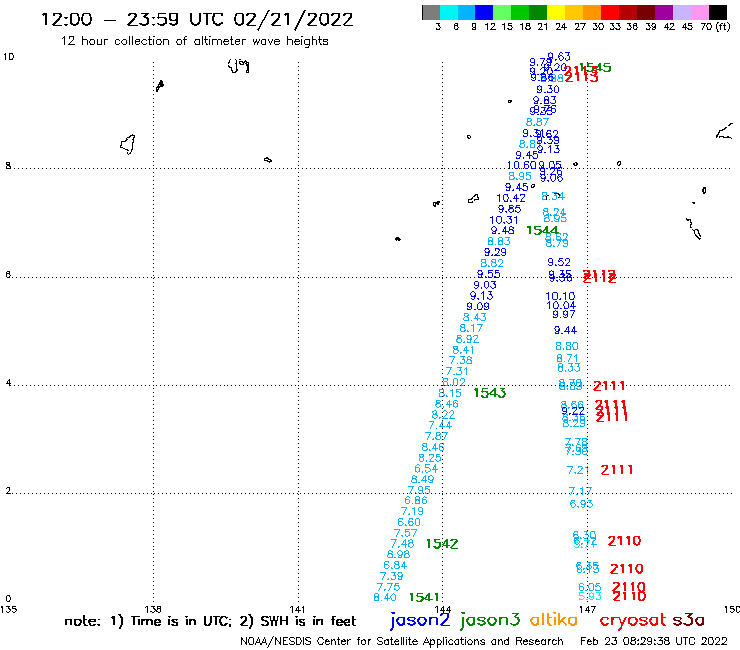Viewport: 740px width, 650px height.
Task: Click the wave height value 9.44
Action: (x=565, y=330)
